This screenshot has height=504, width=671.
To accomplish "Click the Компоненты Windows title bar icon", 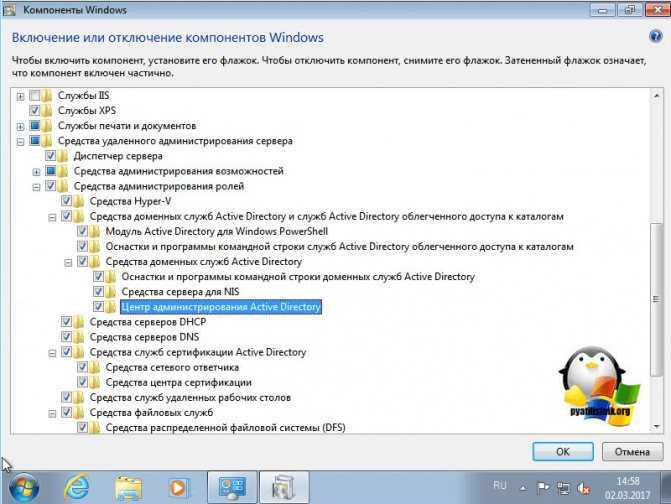I will pyautogui.click(x=9, y=9).
